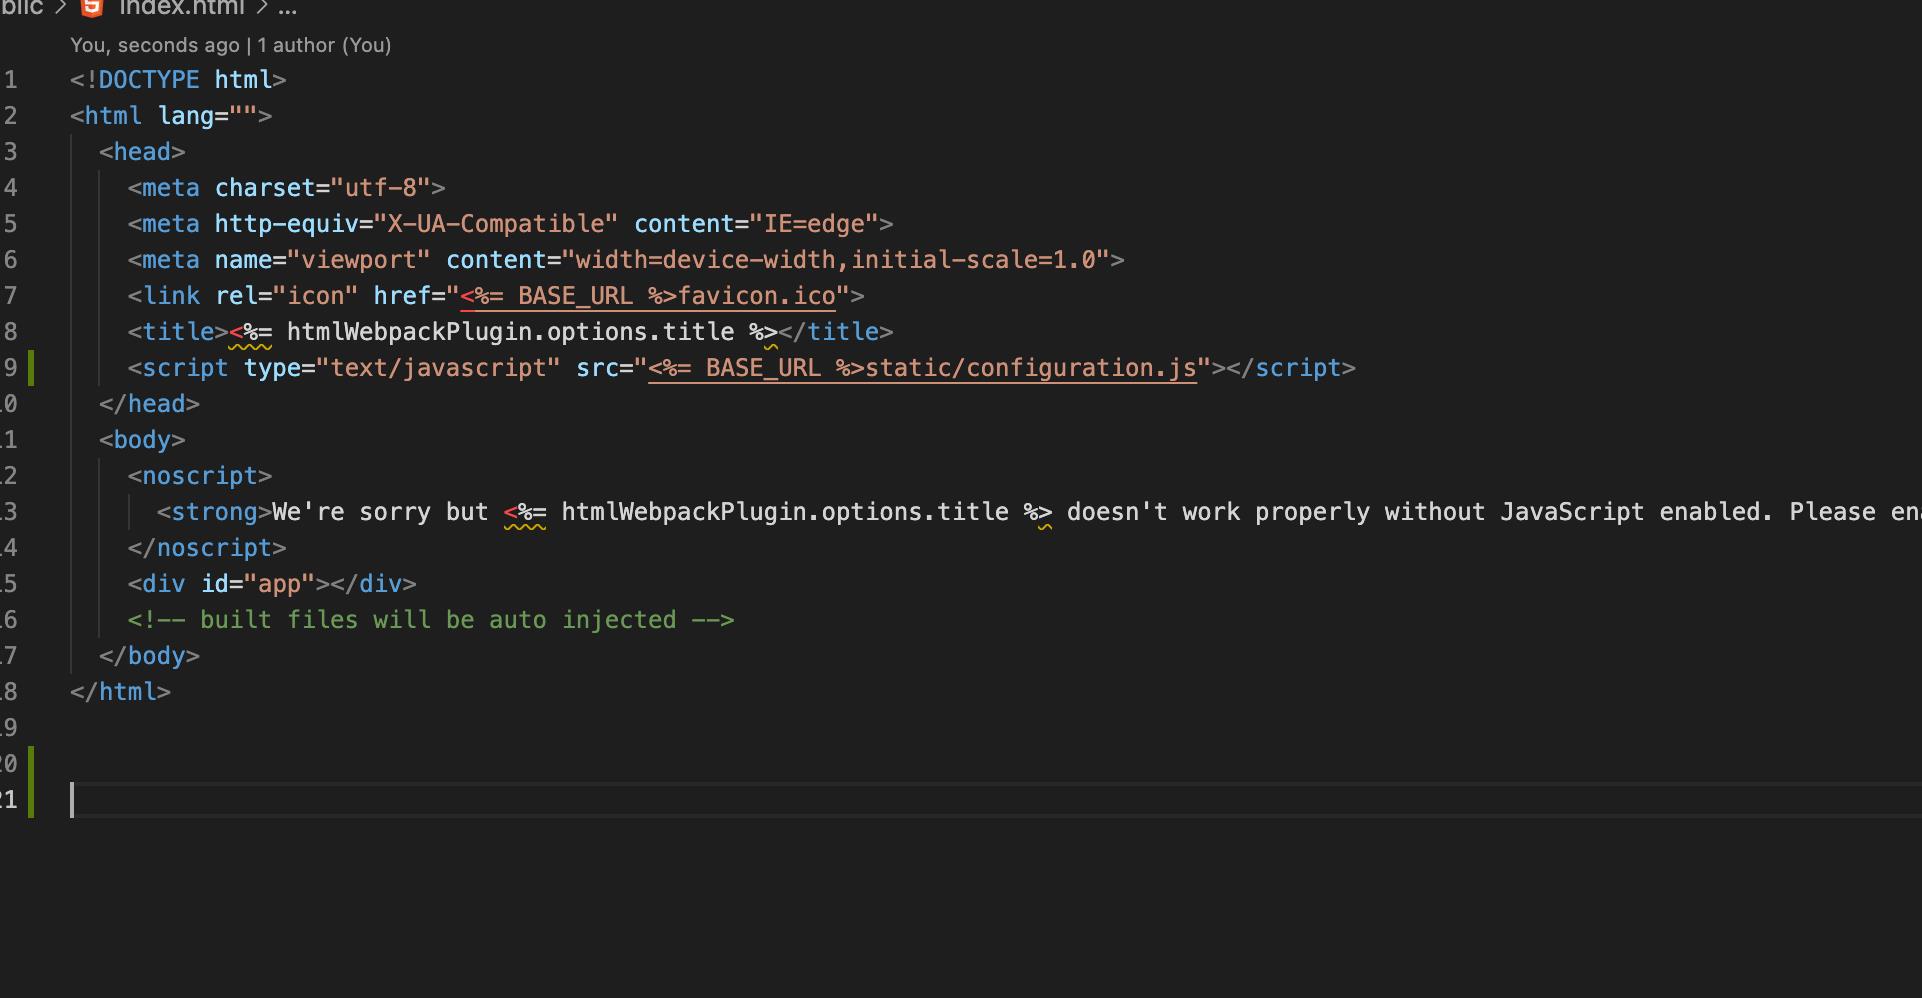Image resolution: width=1922 pixels, height=998 pixels.
Task: Click the closing noscript tag
Action: 207,548
